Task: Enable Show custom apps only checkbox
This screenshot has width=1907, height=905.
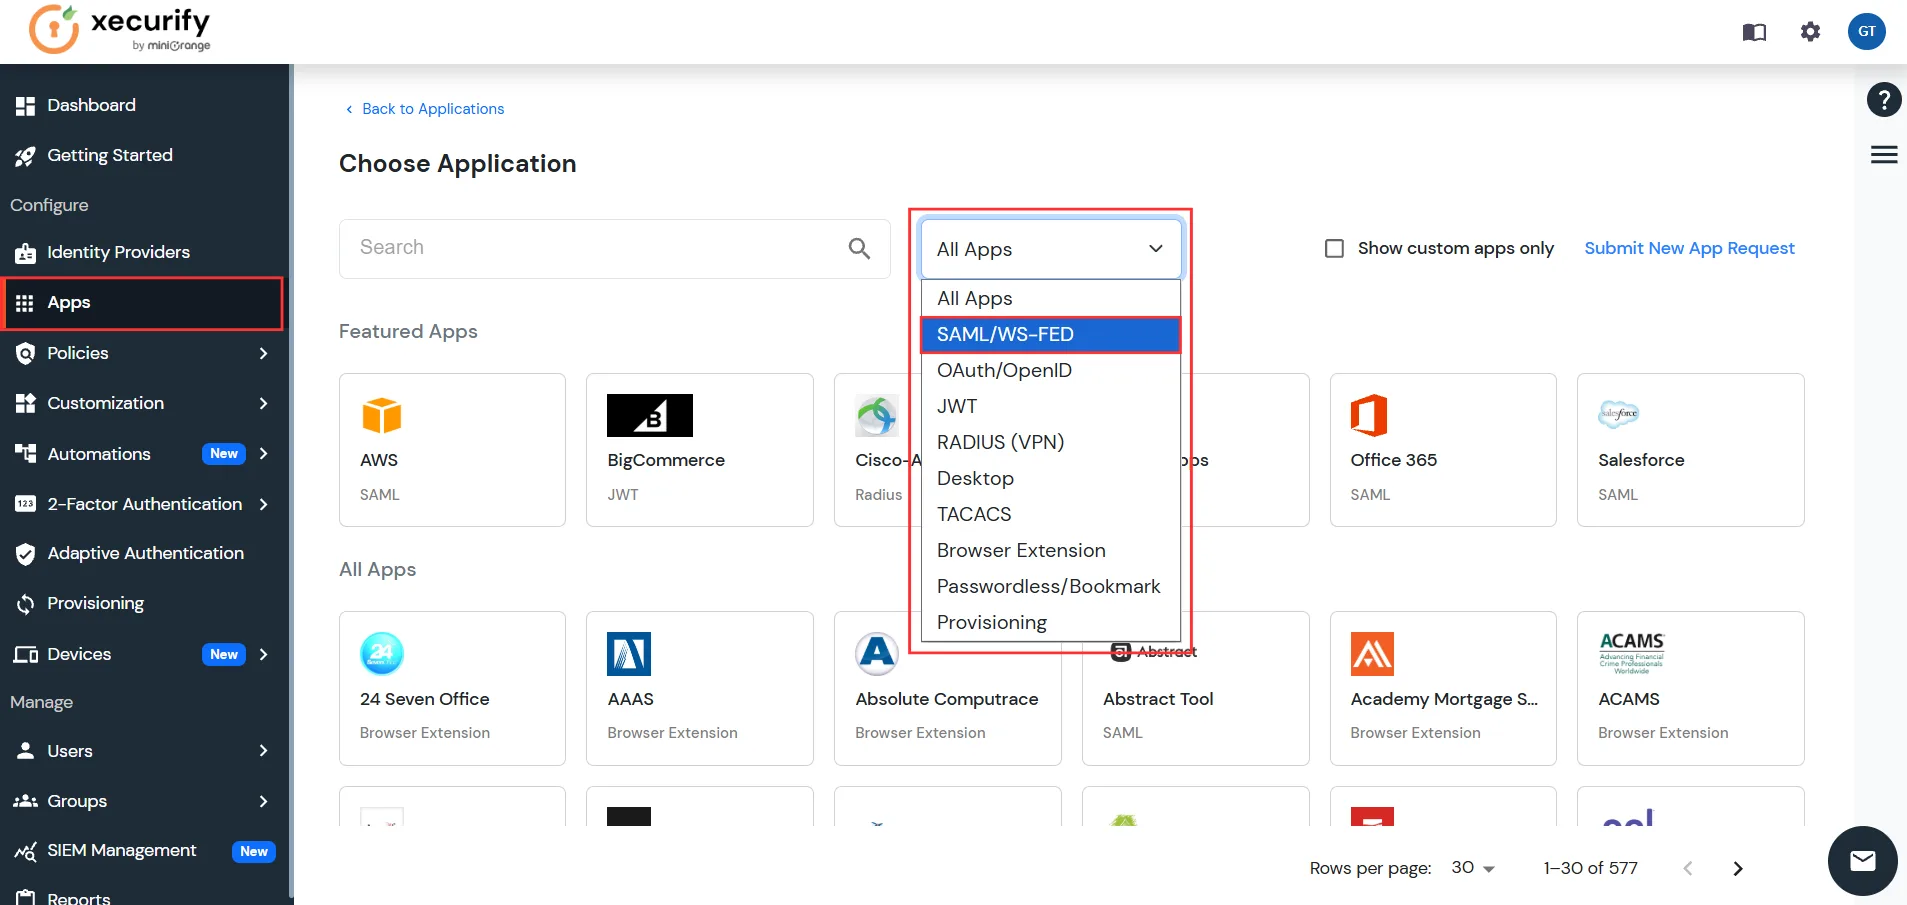Action: coord(1334,248)
